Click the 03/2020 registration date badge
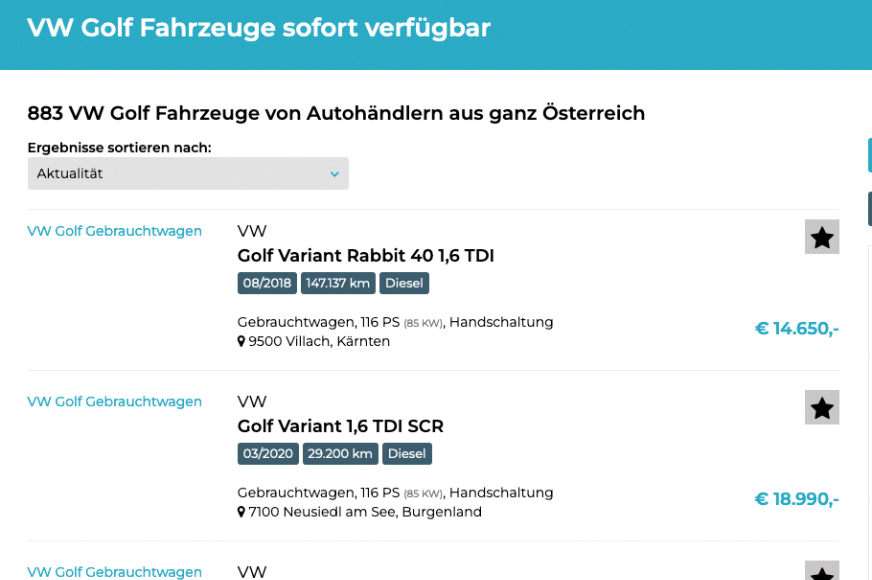The width and height of the screenshot is (872, 580). pos(268,454)
